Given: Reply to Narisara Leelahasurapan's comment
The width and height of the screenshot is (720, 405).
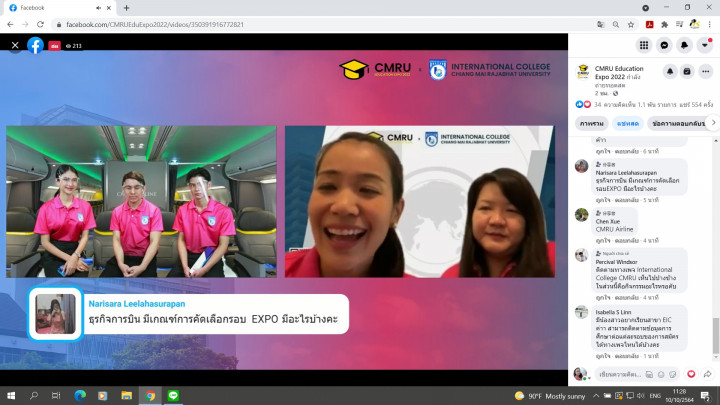Looking at the screenshot, I should (626, 200).
